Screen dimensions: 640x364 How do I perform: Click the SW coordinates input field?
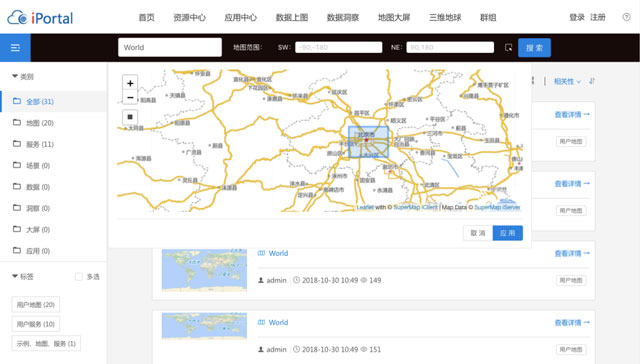click(338, 47)
